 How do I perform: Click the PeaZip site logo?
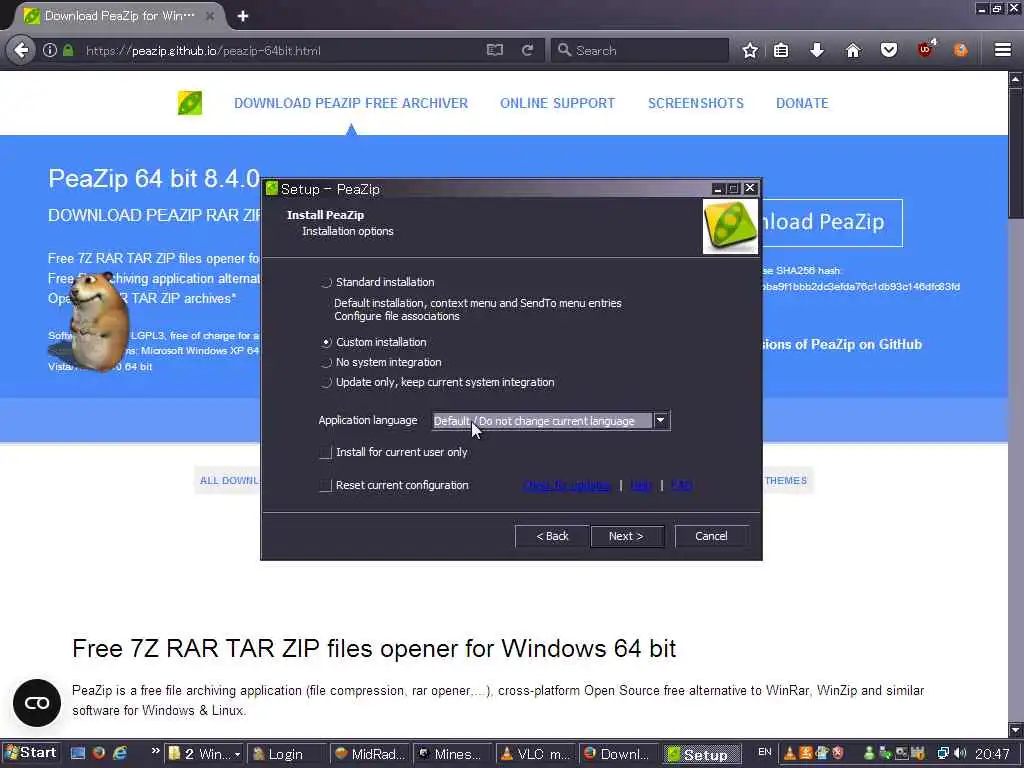[x=190, y=103]
